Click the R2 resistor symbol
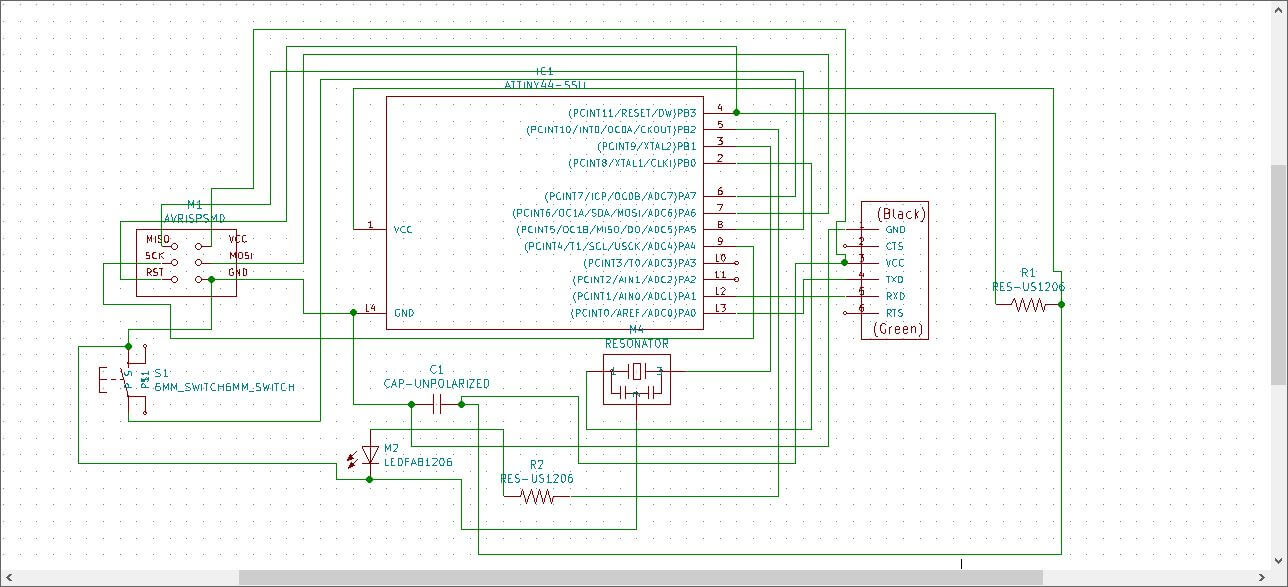The height and width of the screenshot is (587, 1288). (x=537, y=496)
